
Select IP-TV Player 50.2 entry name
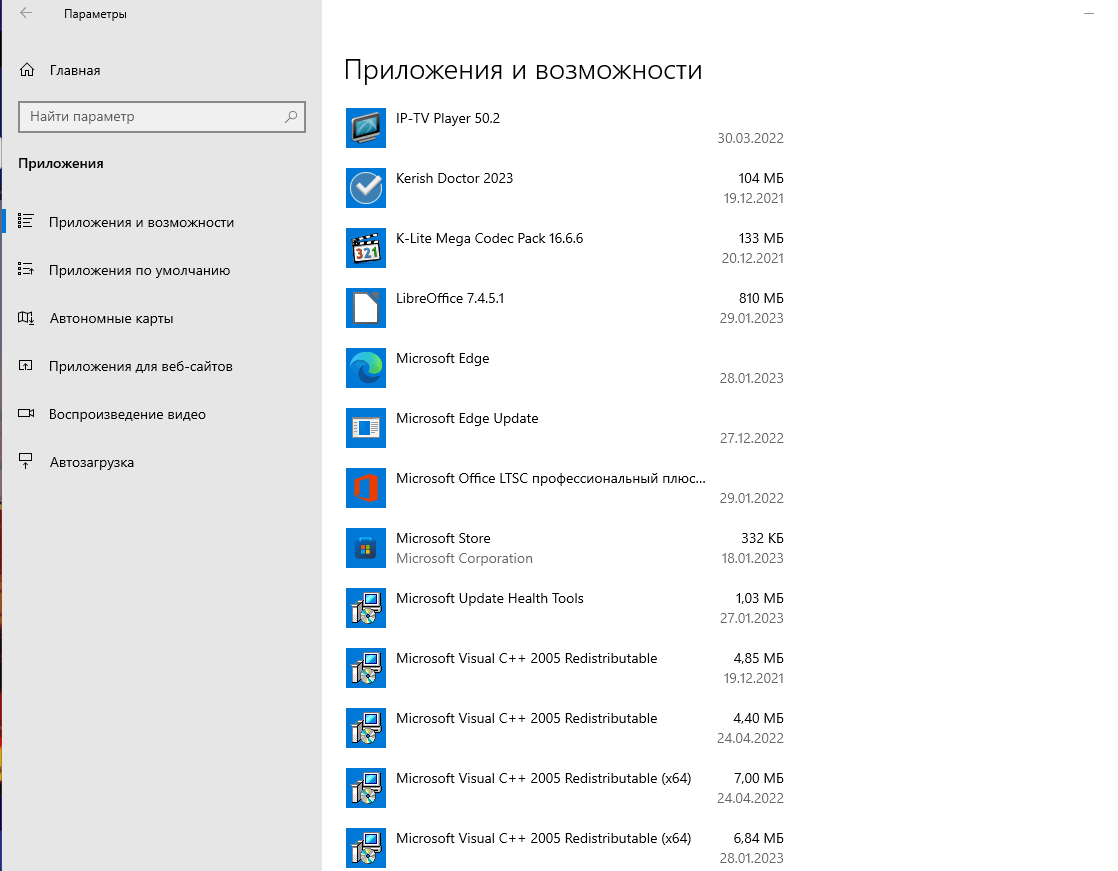pos(448,118)
